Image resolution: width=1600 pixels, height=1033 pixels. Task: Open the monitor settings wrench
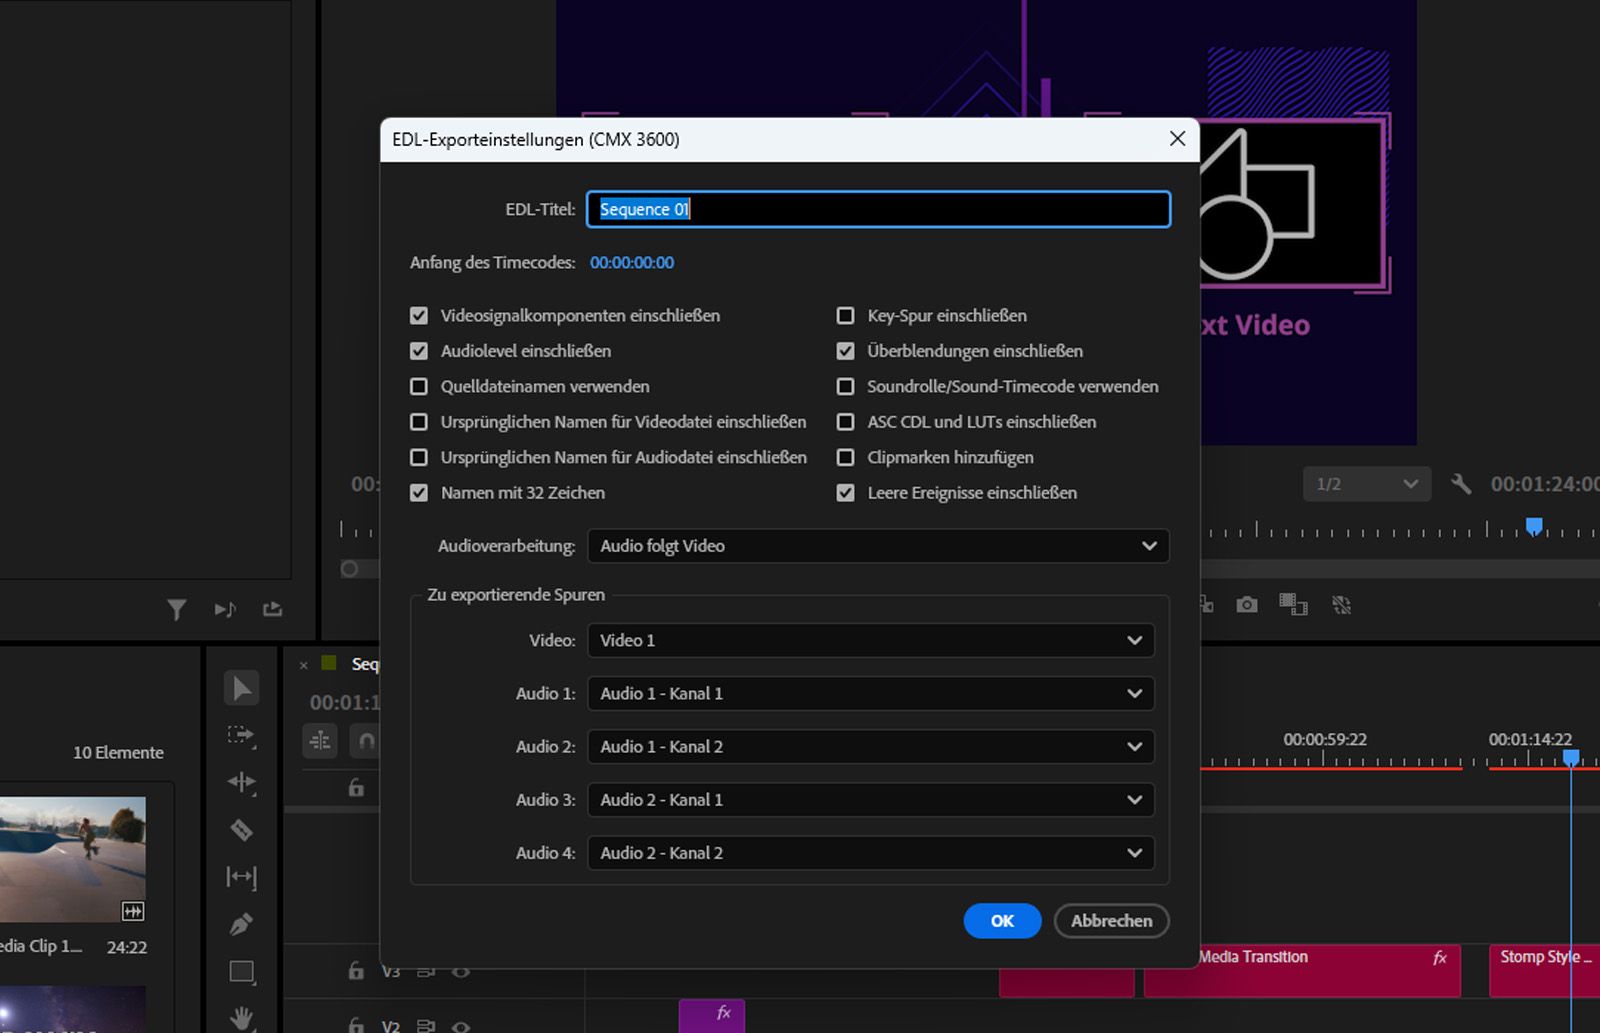coord(1461,484)
